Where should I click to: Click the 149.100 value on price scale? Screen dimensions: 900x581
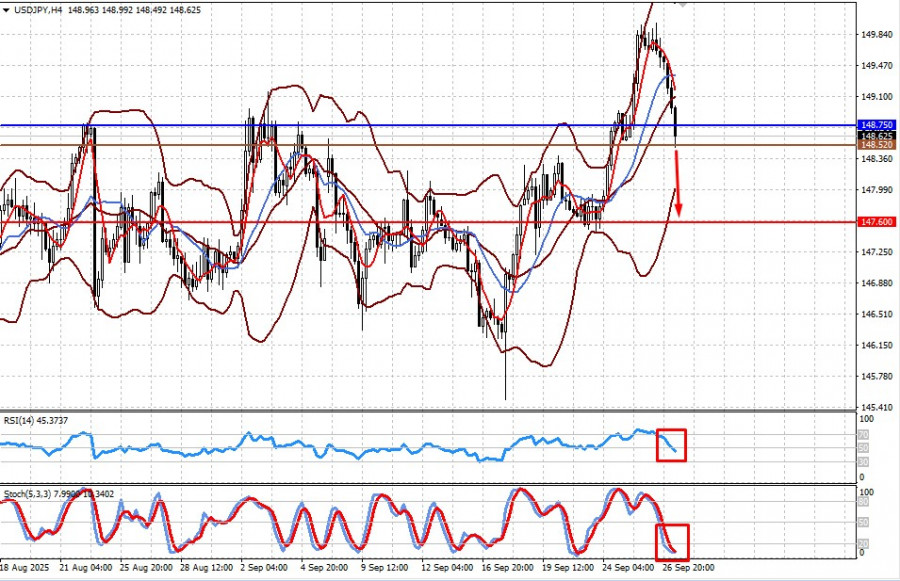pos(877,96)
